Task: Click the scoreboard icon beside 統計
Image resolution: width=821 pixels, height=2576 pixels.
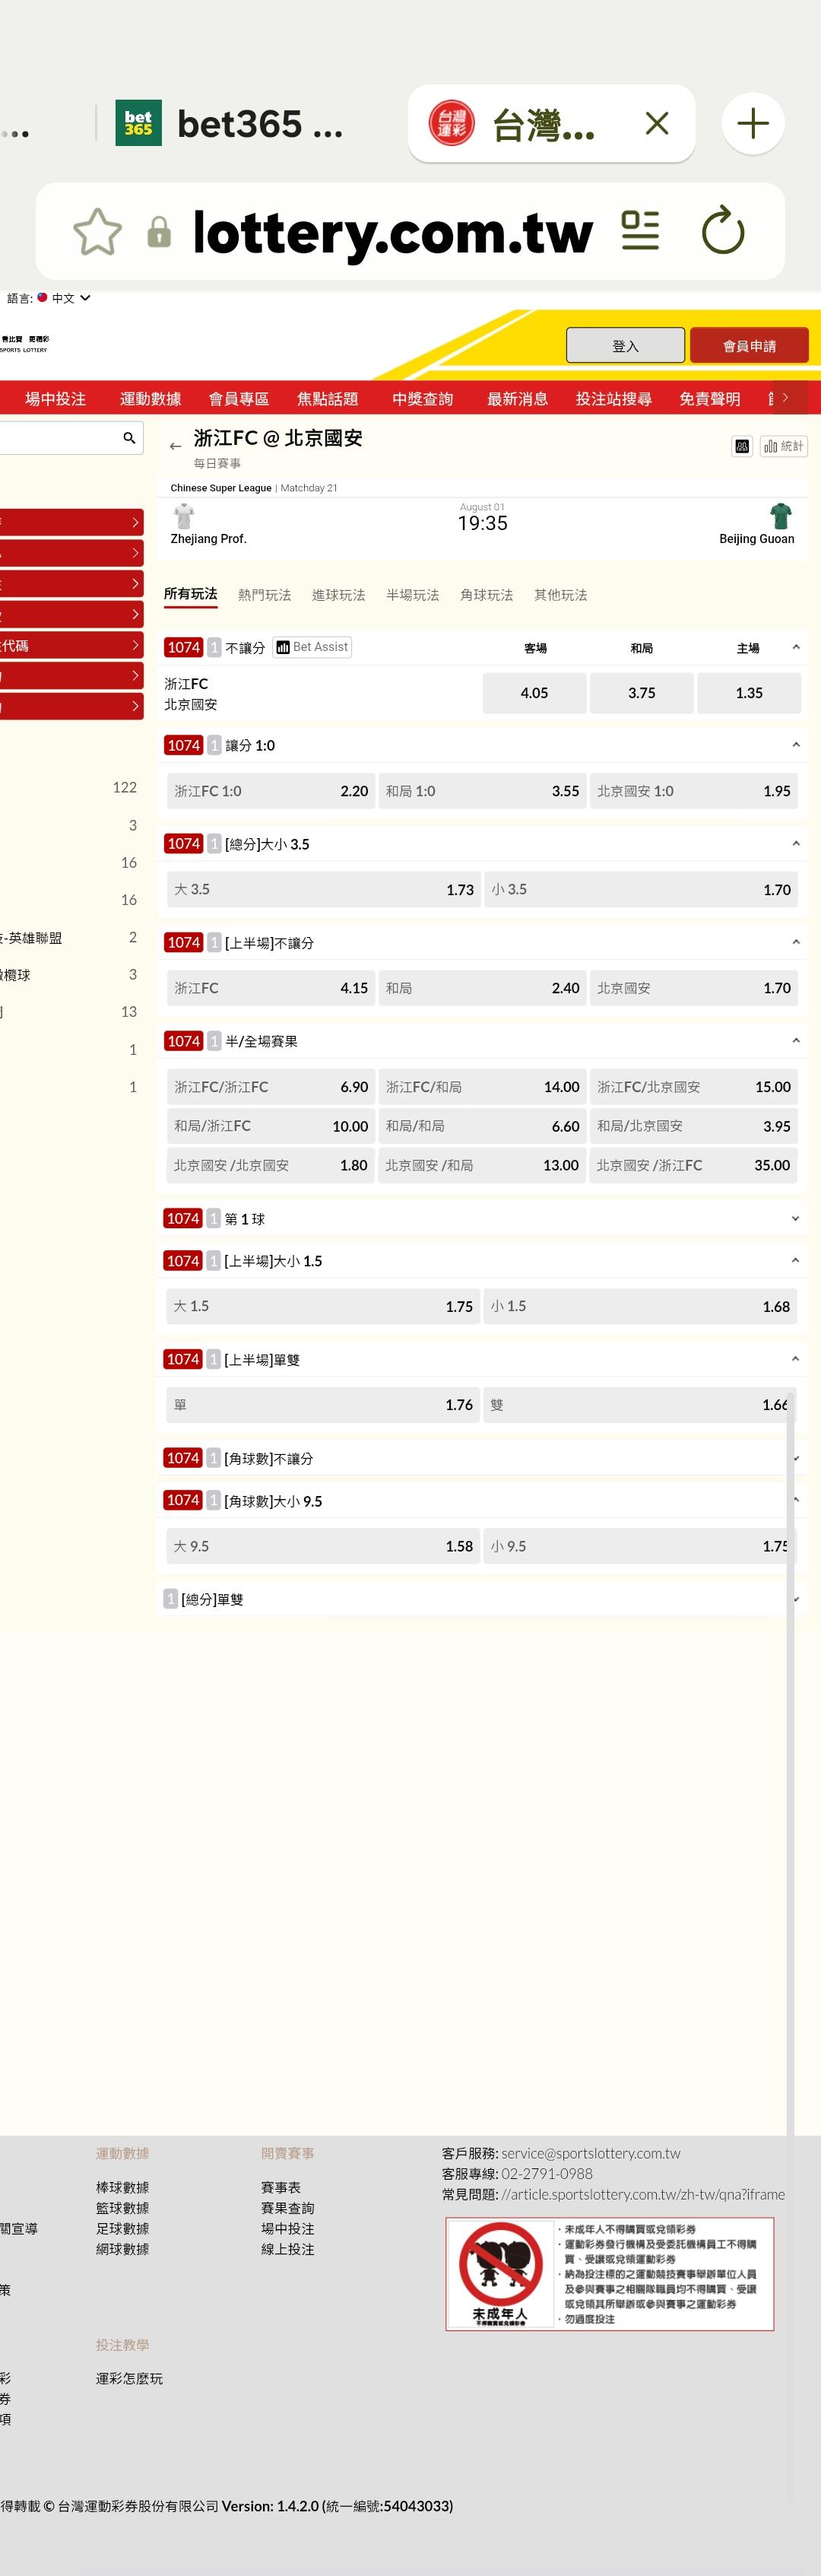Action: click(742, 446)
